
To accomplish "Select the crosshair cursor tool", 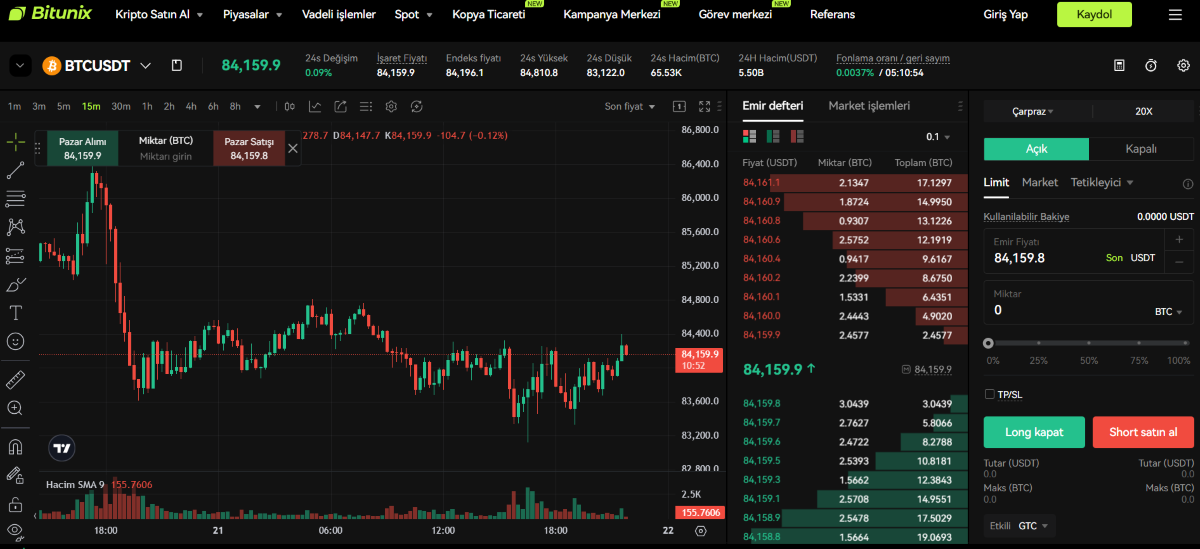I will pyautogui.click(x=15, y=142).
